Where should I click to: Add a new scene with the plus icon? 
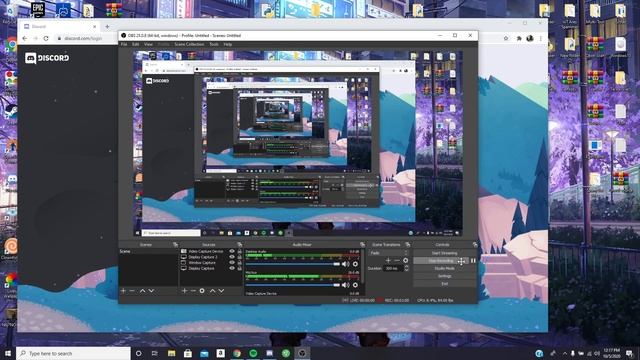click(x=123, y=291)
